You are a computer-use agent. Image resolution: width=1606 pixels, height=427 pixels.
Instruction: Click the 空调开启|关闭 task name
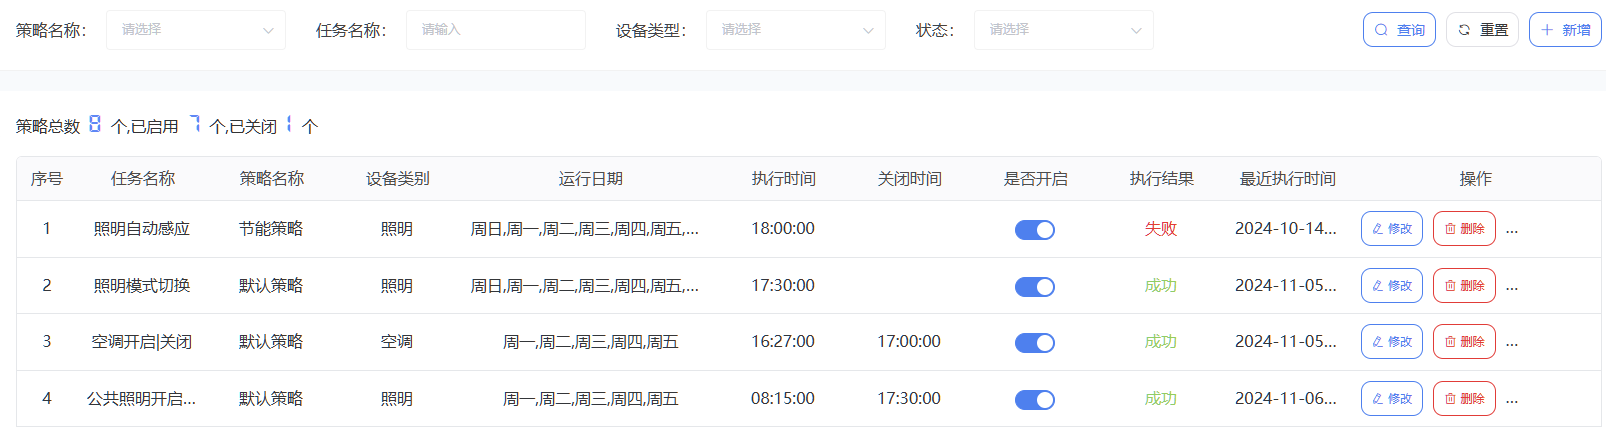[x=142, y=342]
